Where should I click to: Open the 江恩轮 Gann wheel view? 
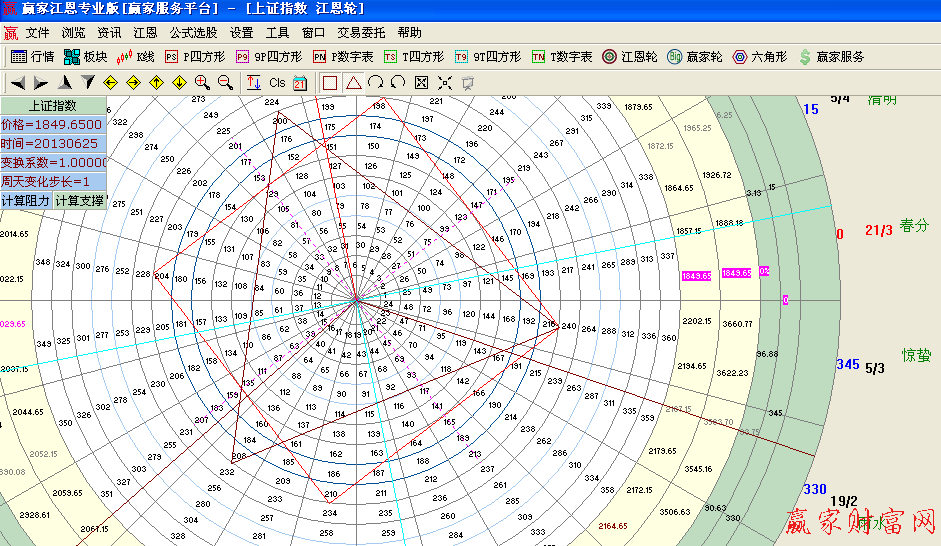point(630,57)
